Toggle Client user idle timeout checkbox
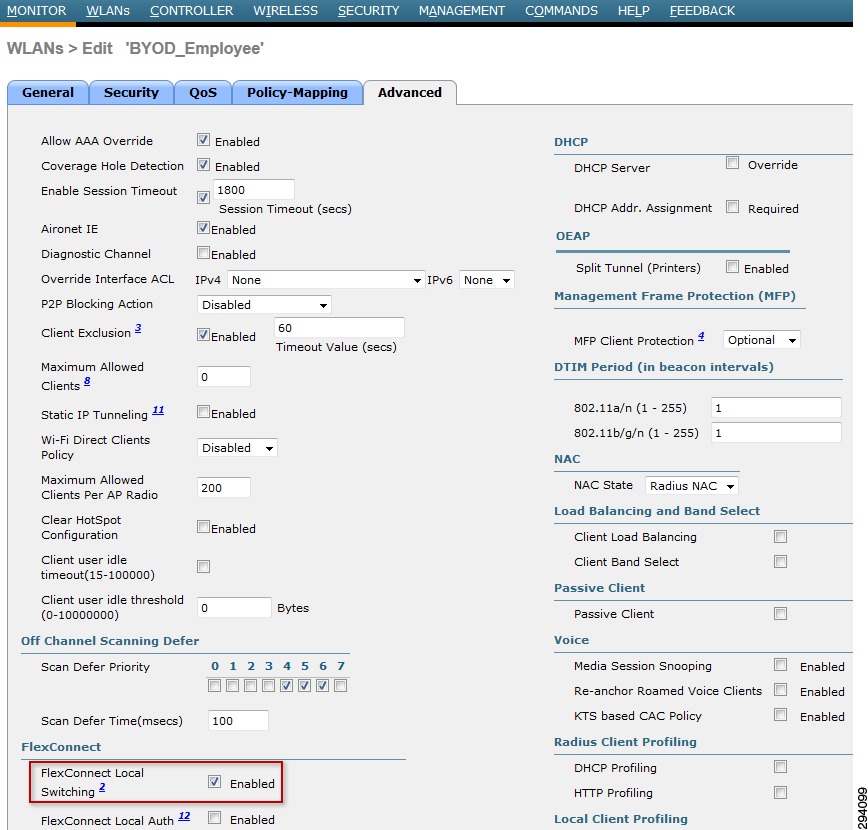 [x=203, y=566]
